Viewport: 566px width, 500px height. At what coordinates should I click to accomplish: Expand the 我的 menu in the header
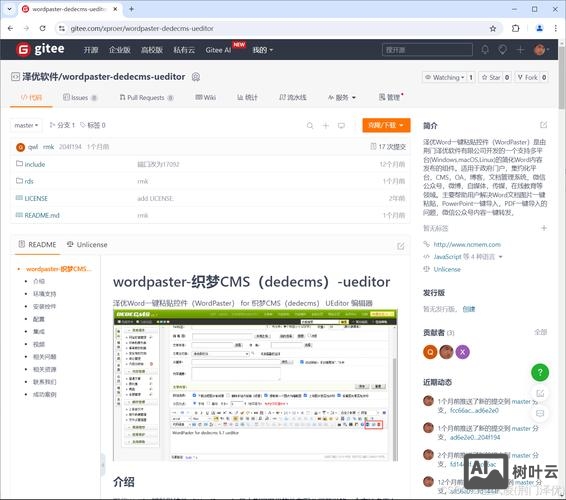coord(262,50)
